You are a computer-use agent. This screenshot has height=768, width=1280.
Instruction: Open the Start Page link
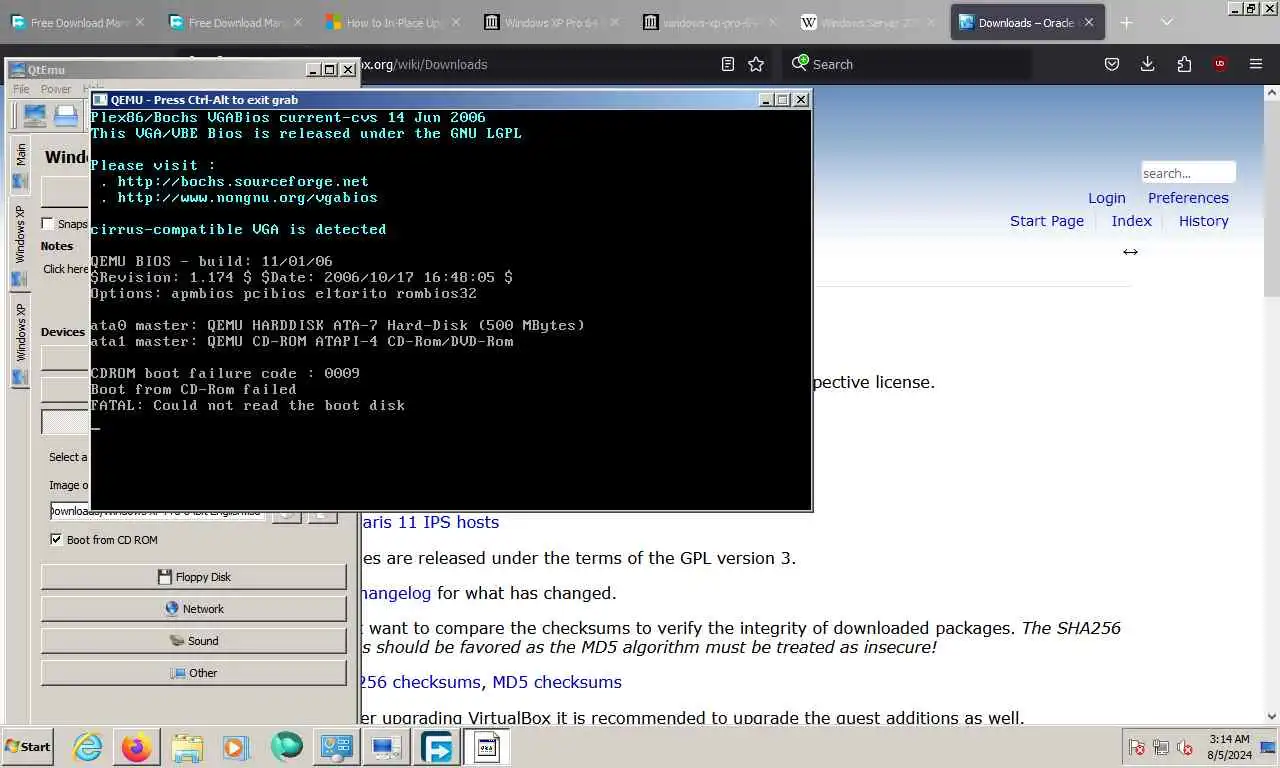1047,221
